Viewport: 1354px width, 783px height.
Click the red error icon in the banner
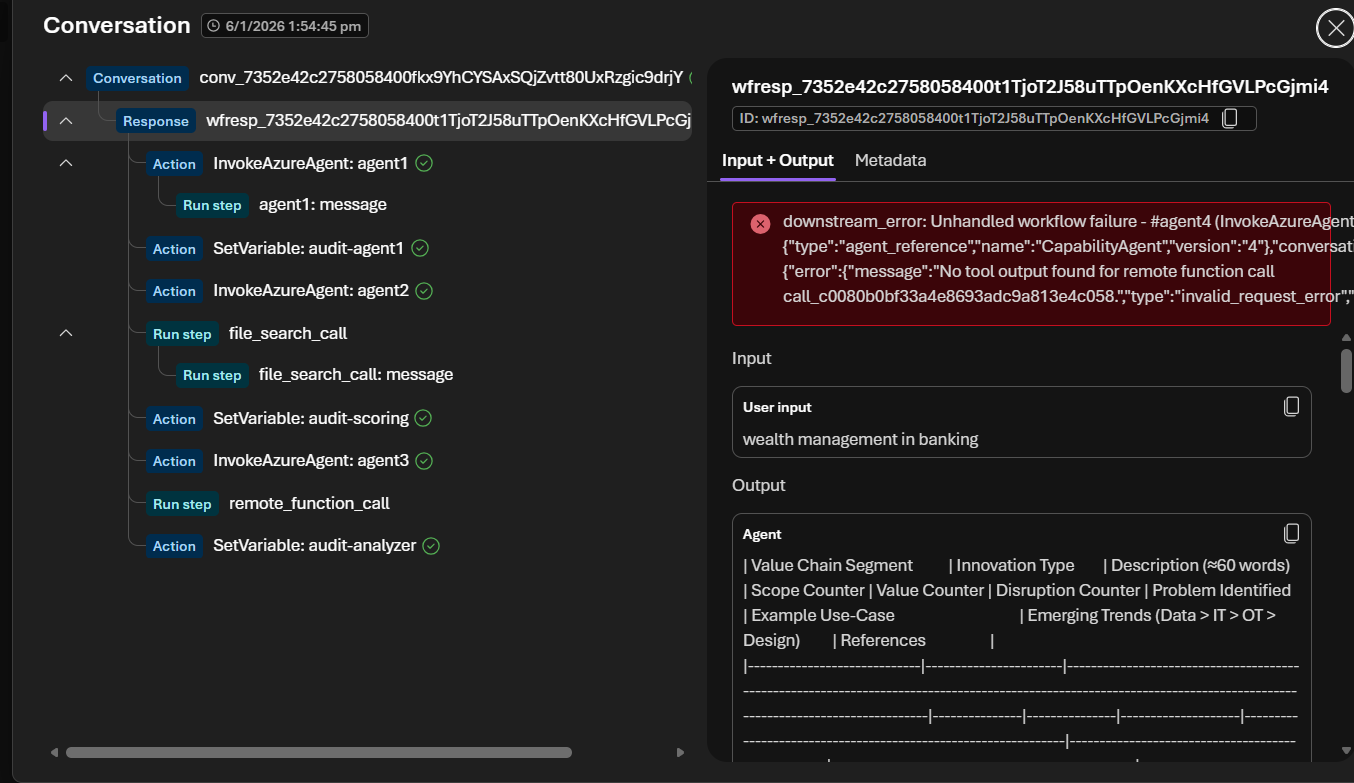click(x=760, y=223)
